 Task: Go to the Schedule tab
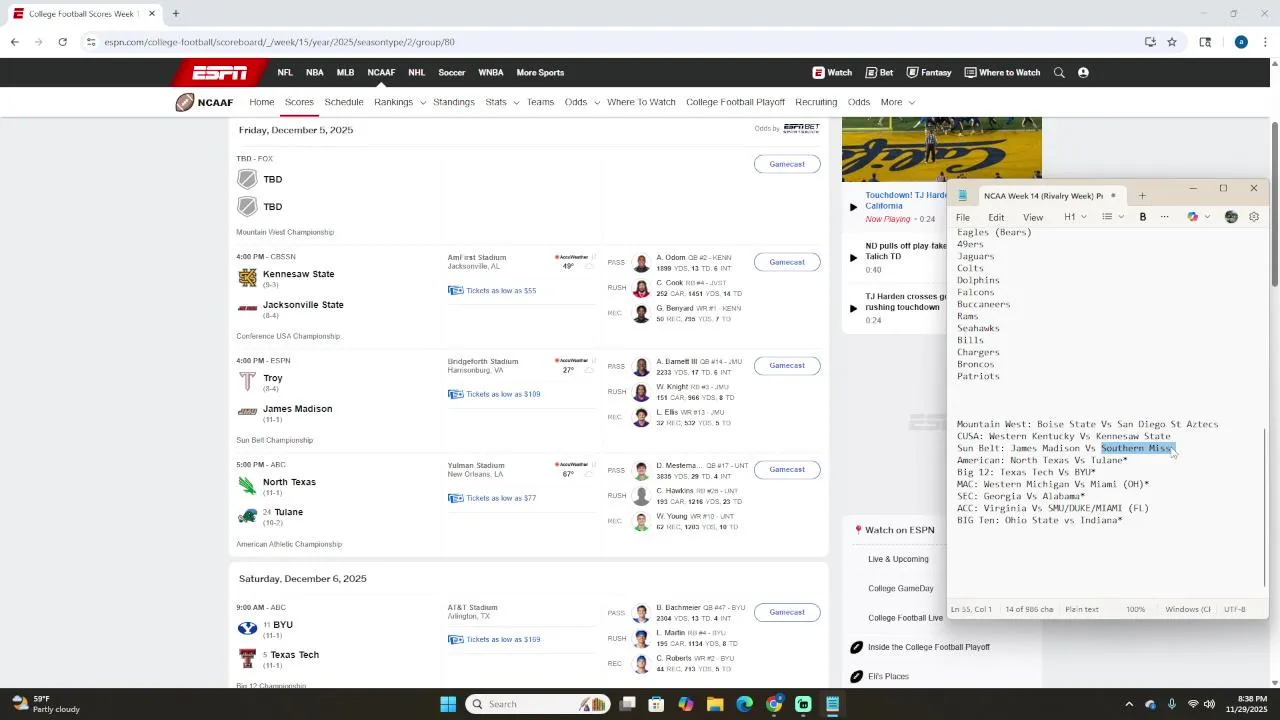[343, 102]
